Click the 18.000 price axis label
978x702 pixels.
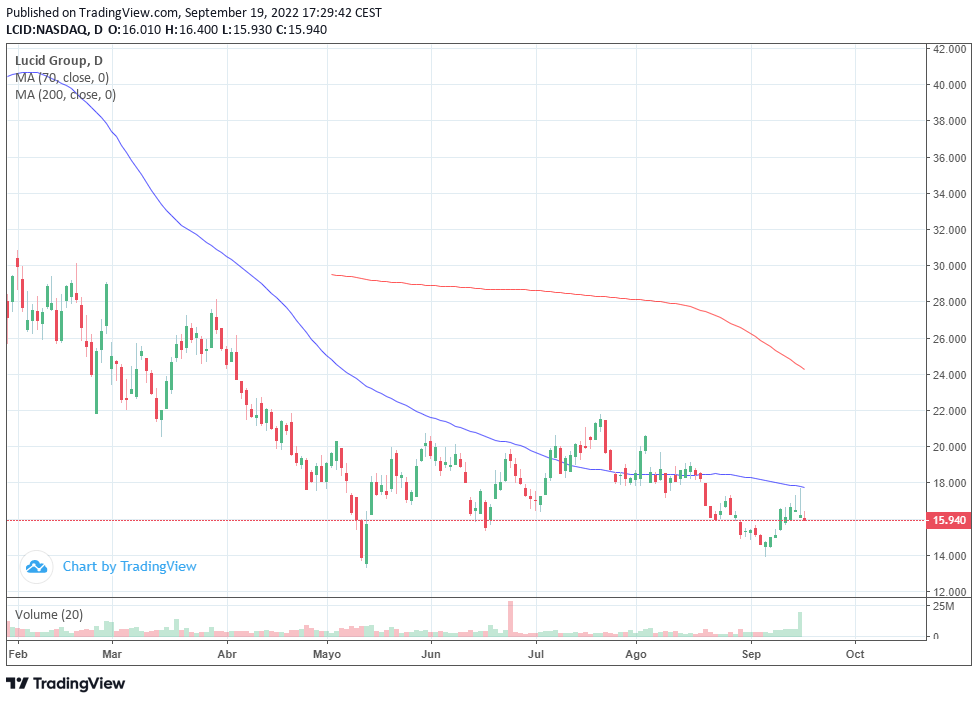949,483
